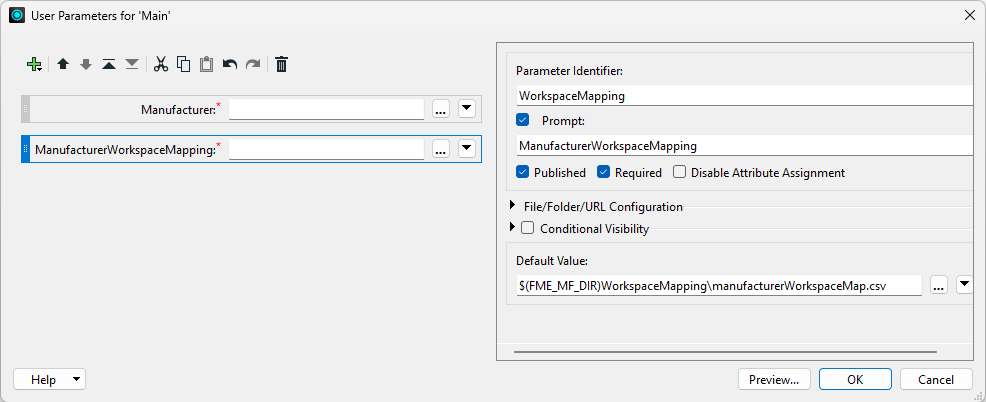Image resolution: width=986 pixels, height=402 pixels.
Task: Undo the last change
Action: (x=230, y=64)
